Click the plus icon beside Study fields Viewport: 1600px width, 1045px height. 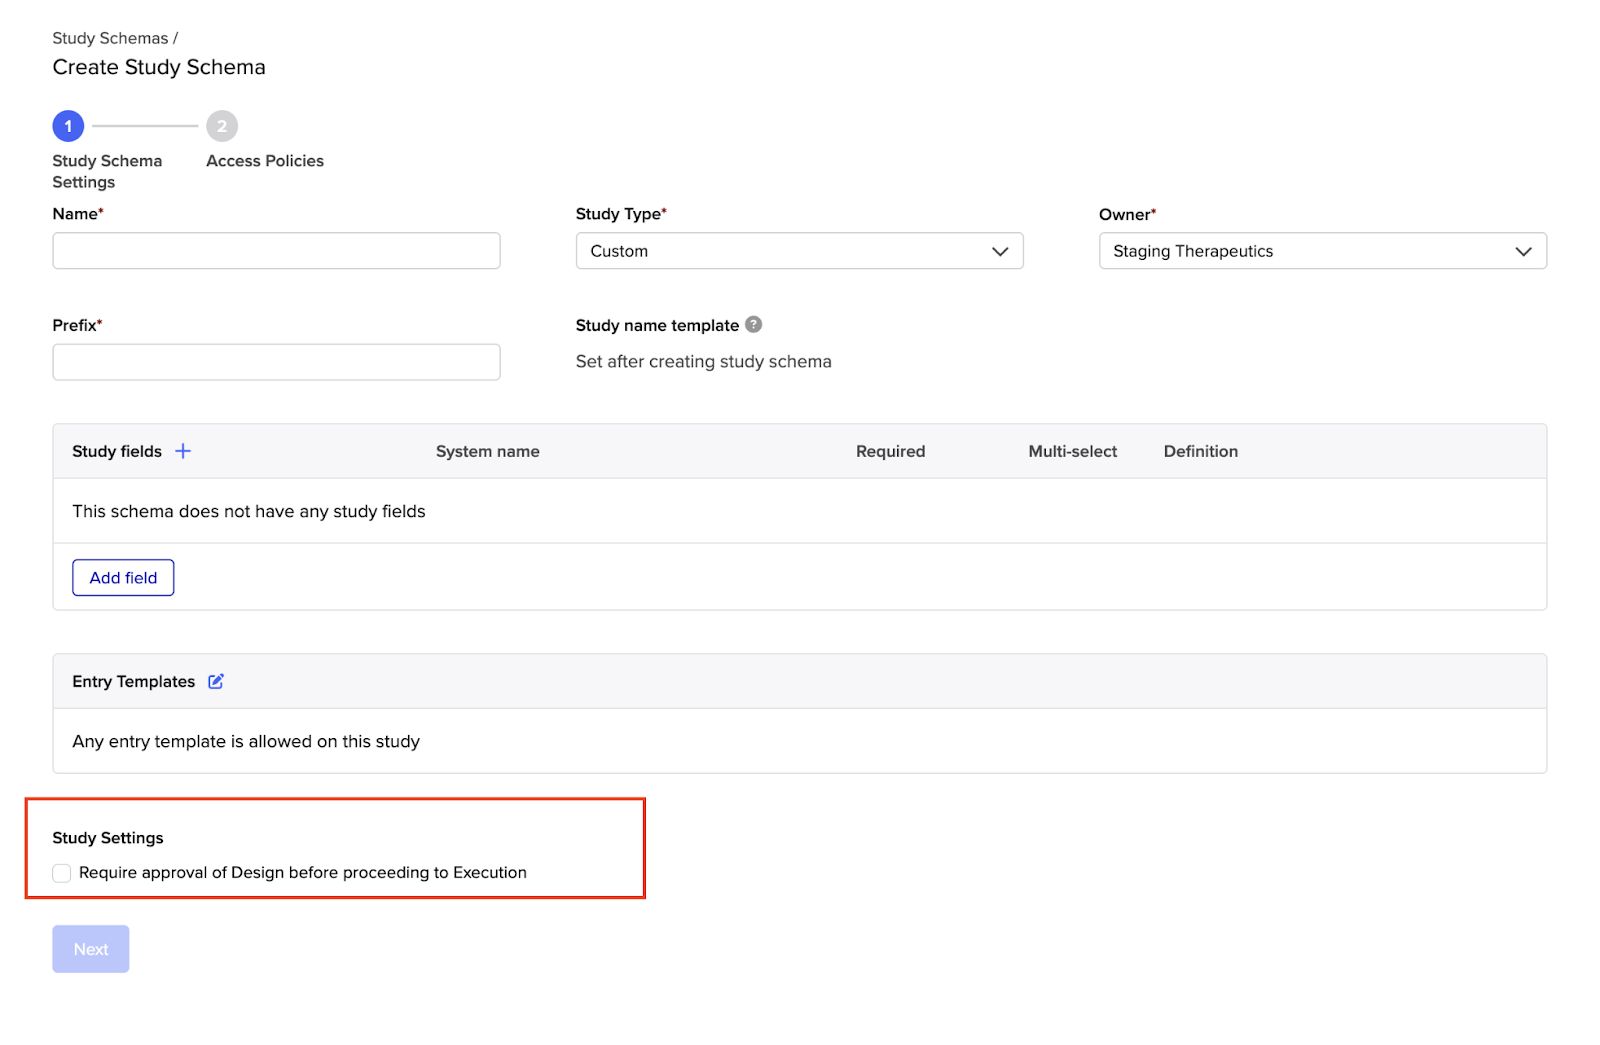coord(183,451)
